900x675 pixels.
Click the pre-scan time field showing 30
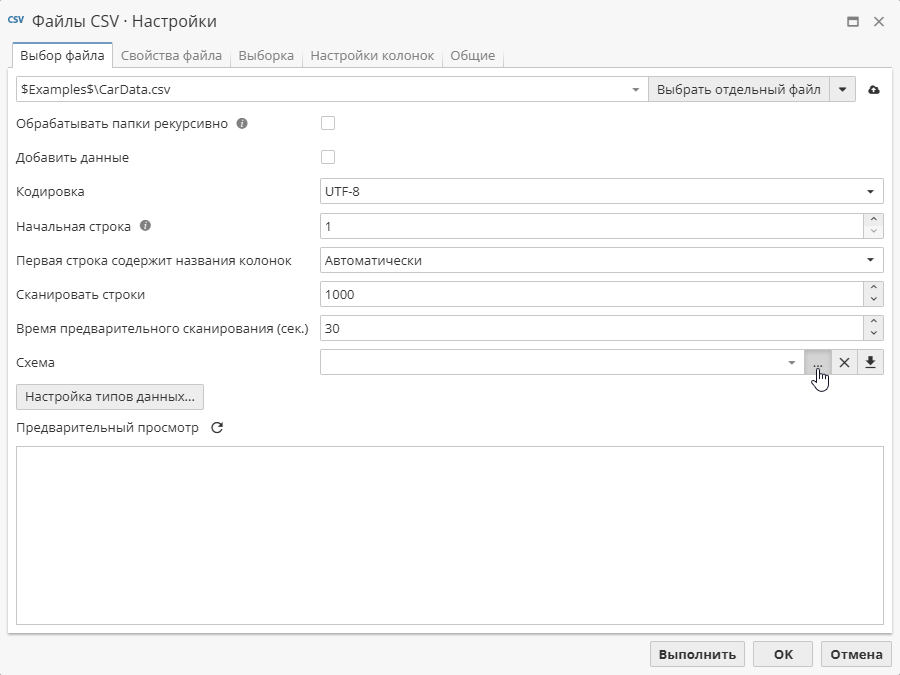click(x=591, y=328)
